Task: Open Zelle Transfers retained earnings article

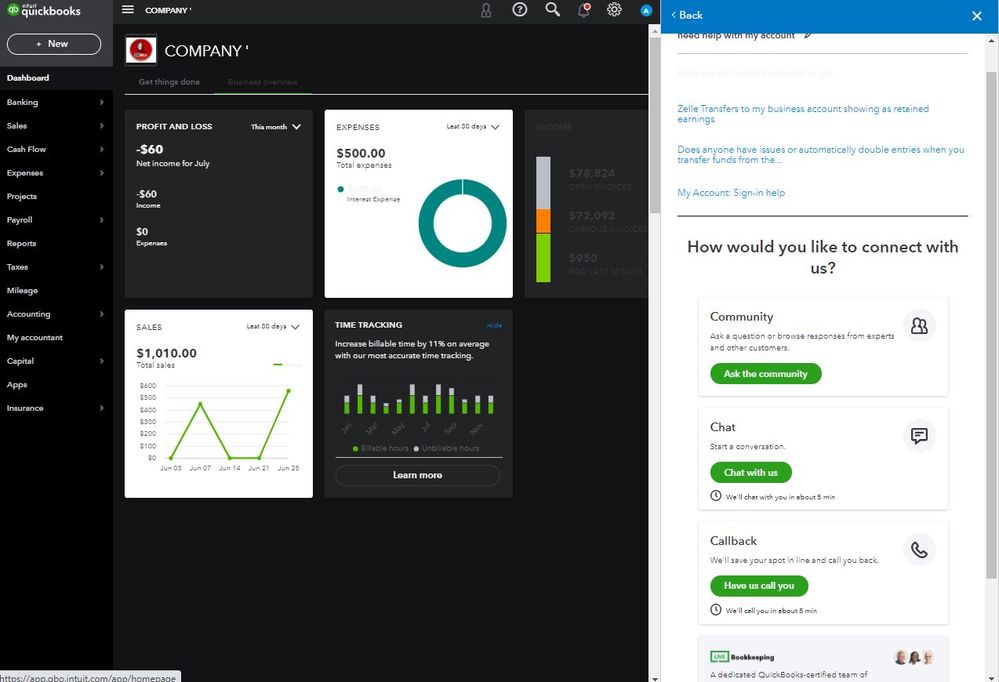Action: click(803, 114)
